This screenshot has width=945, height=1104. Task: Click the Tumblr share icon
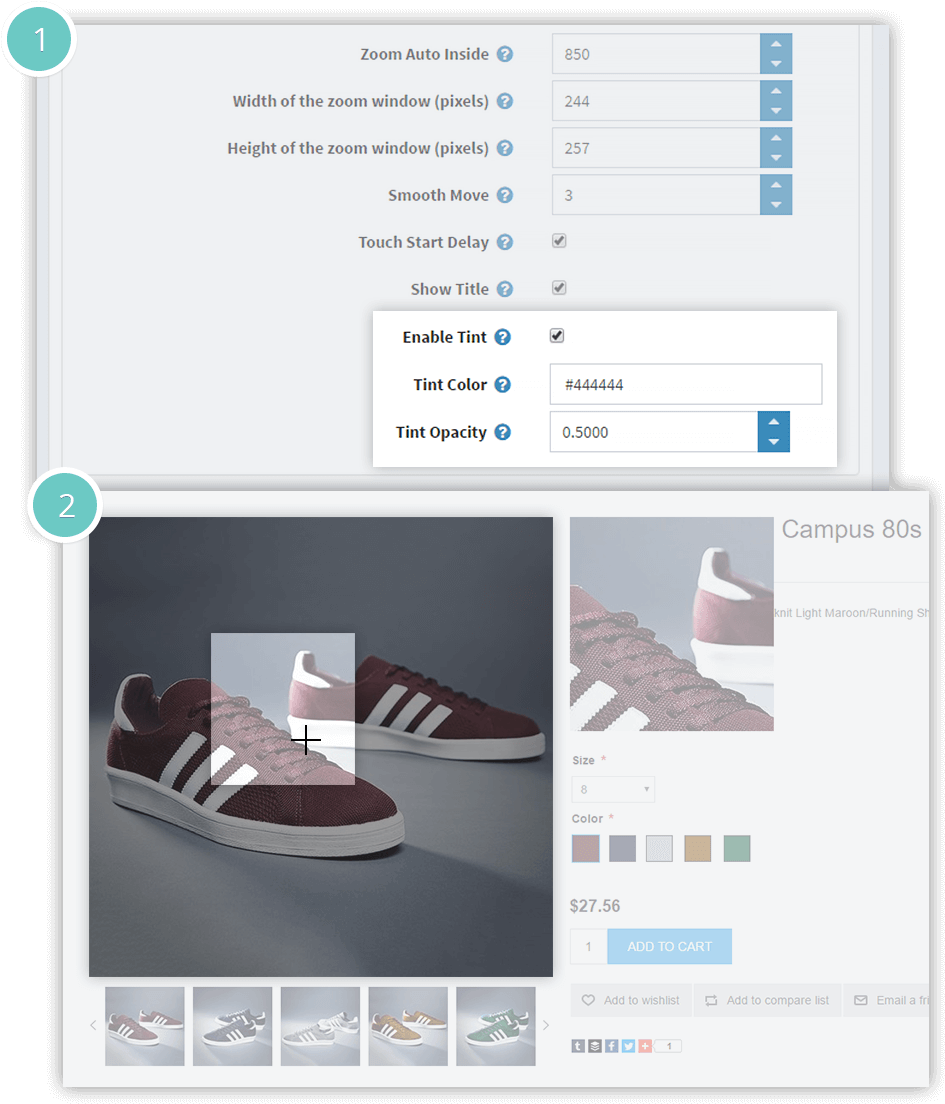click(x=578, y=1046)
